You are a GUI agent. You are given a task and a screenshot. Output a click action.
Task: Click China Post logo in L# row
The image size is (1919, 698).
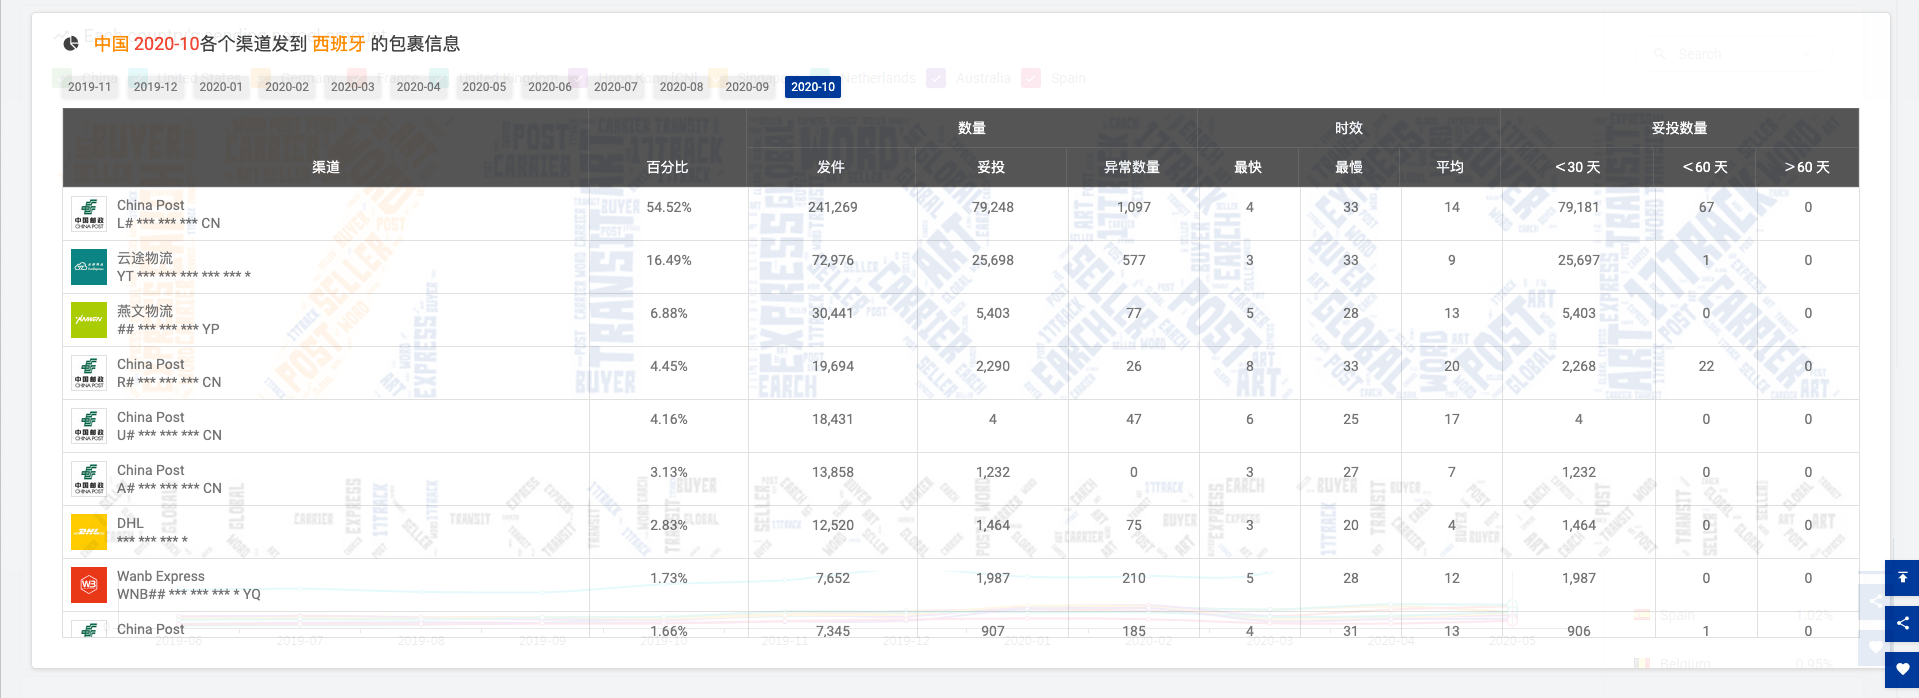[89, 214]
